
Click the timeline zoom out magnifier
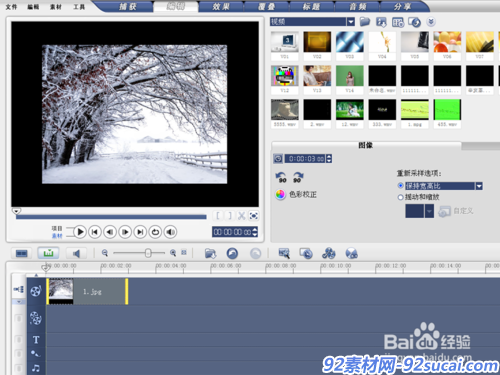coord(105,253)
